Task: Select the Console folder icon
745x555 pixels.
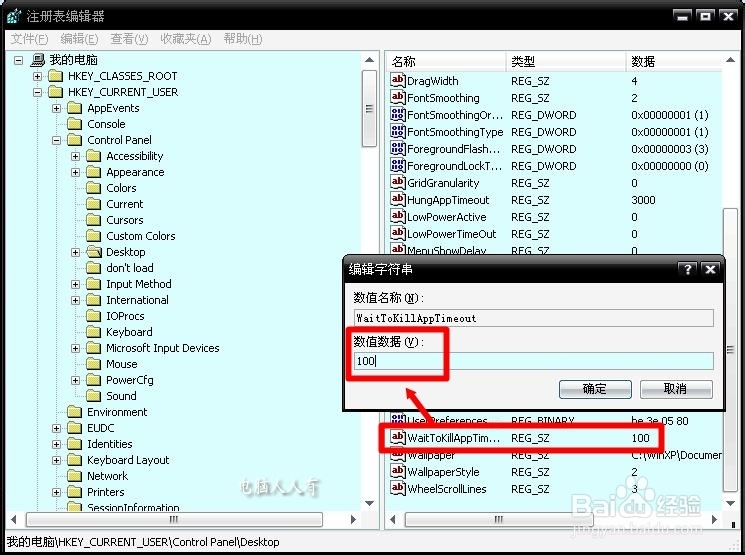Action: 75,124
